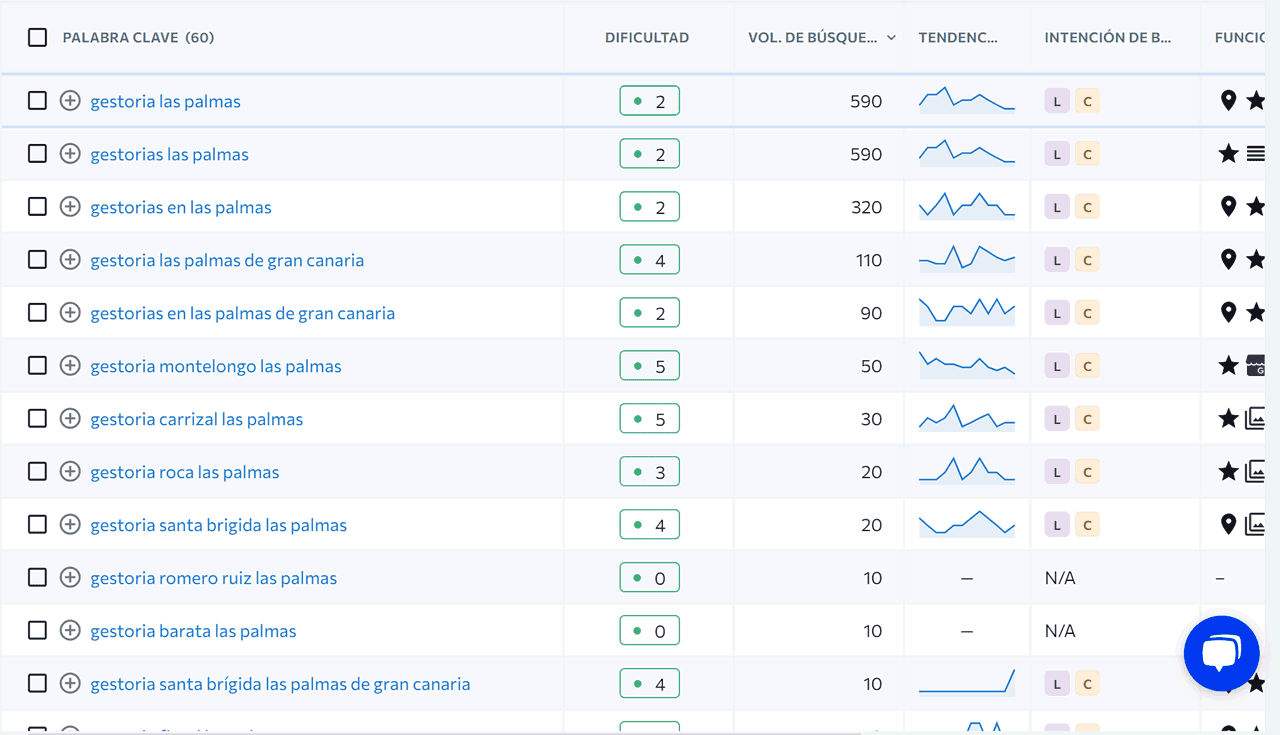The height and width of the screenshot is (735, 1280).
Task: Open link 'gestoria roca las palmas'
Action: [185, 472]
